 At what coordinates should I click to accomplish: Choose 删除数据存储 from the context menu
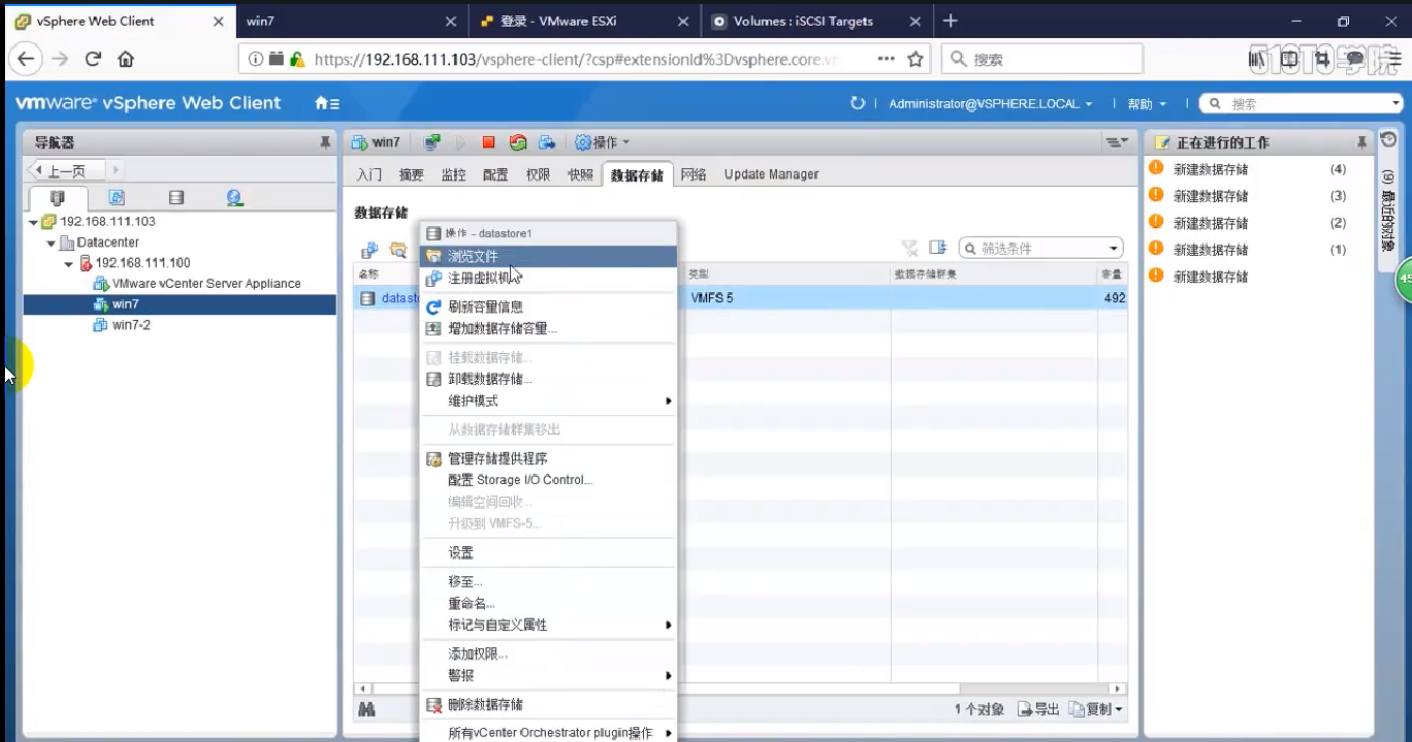pos(547,705)
